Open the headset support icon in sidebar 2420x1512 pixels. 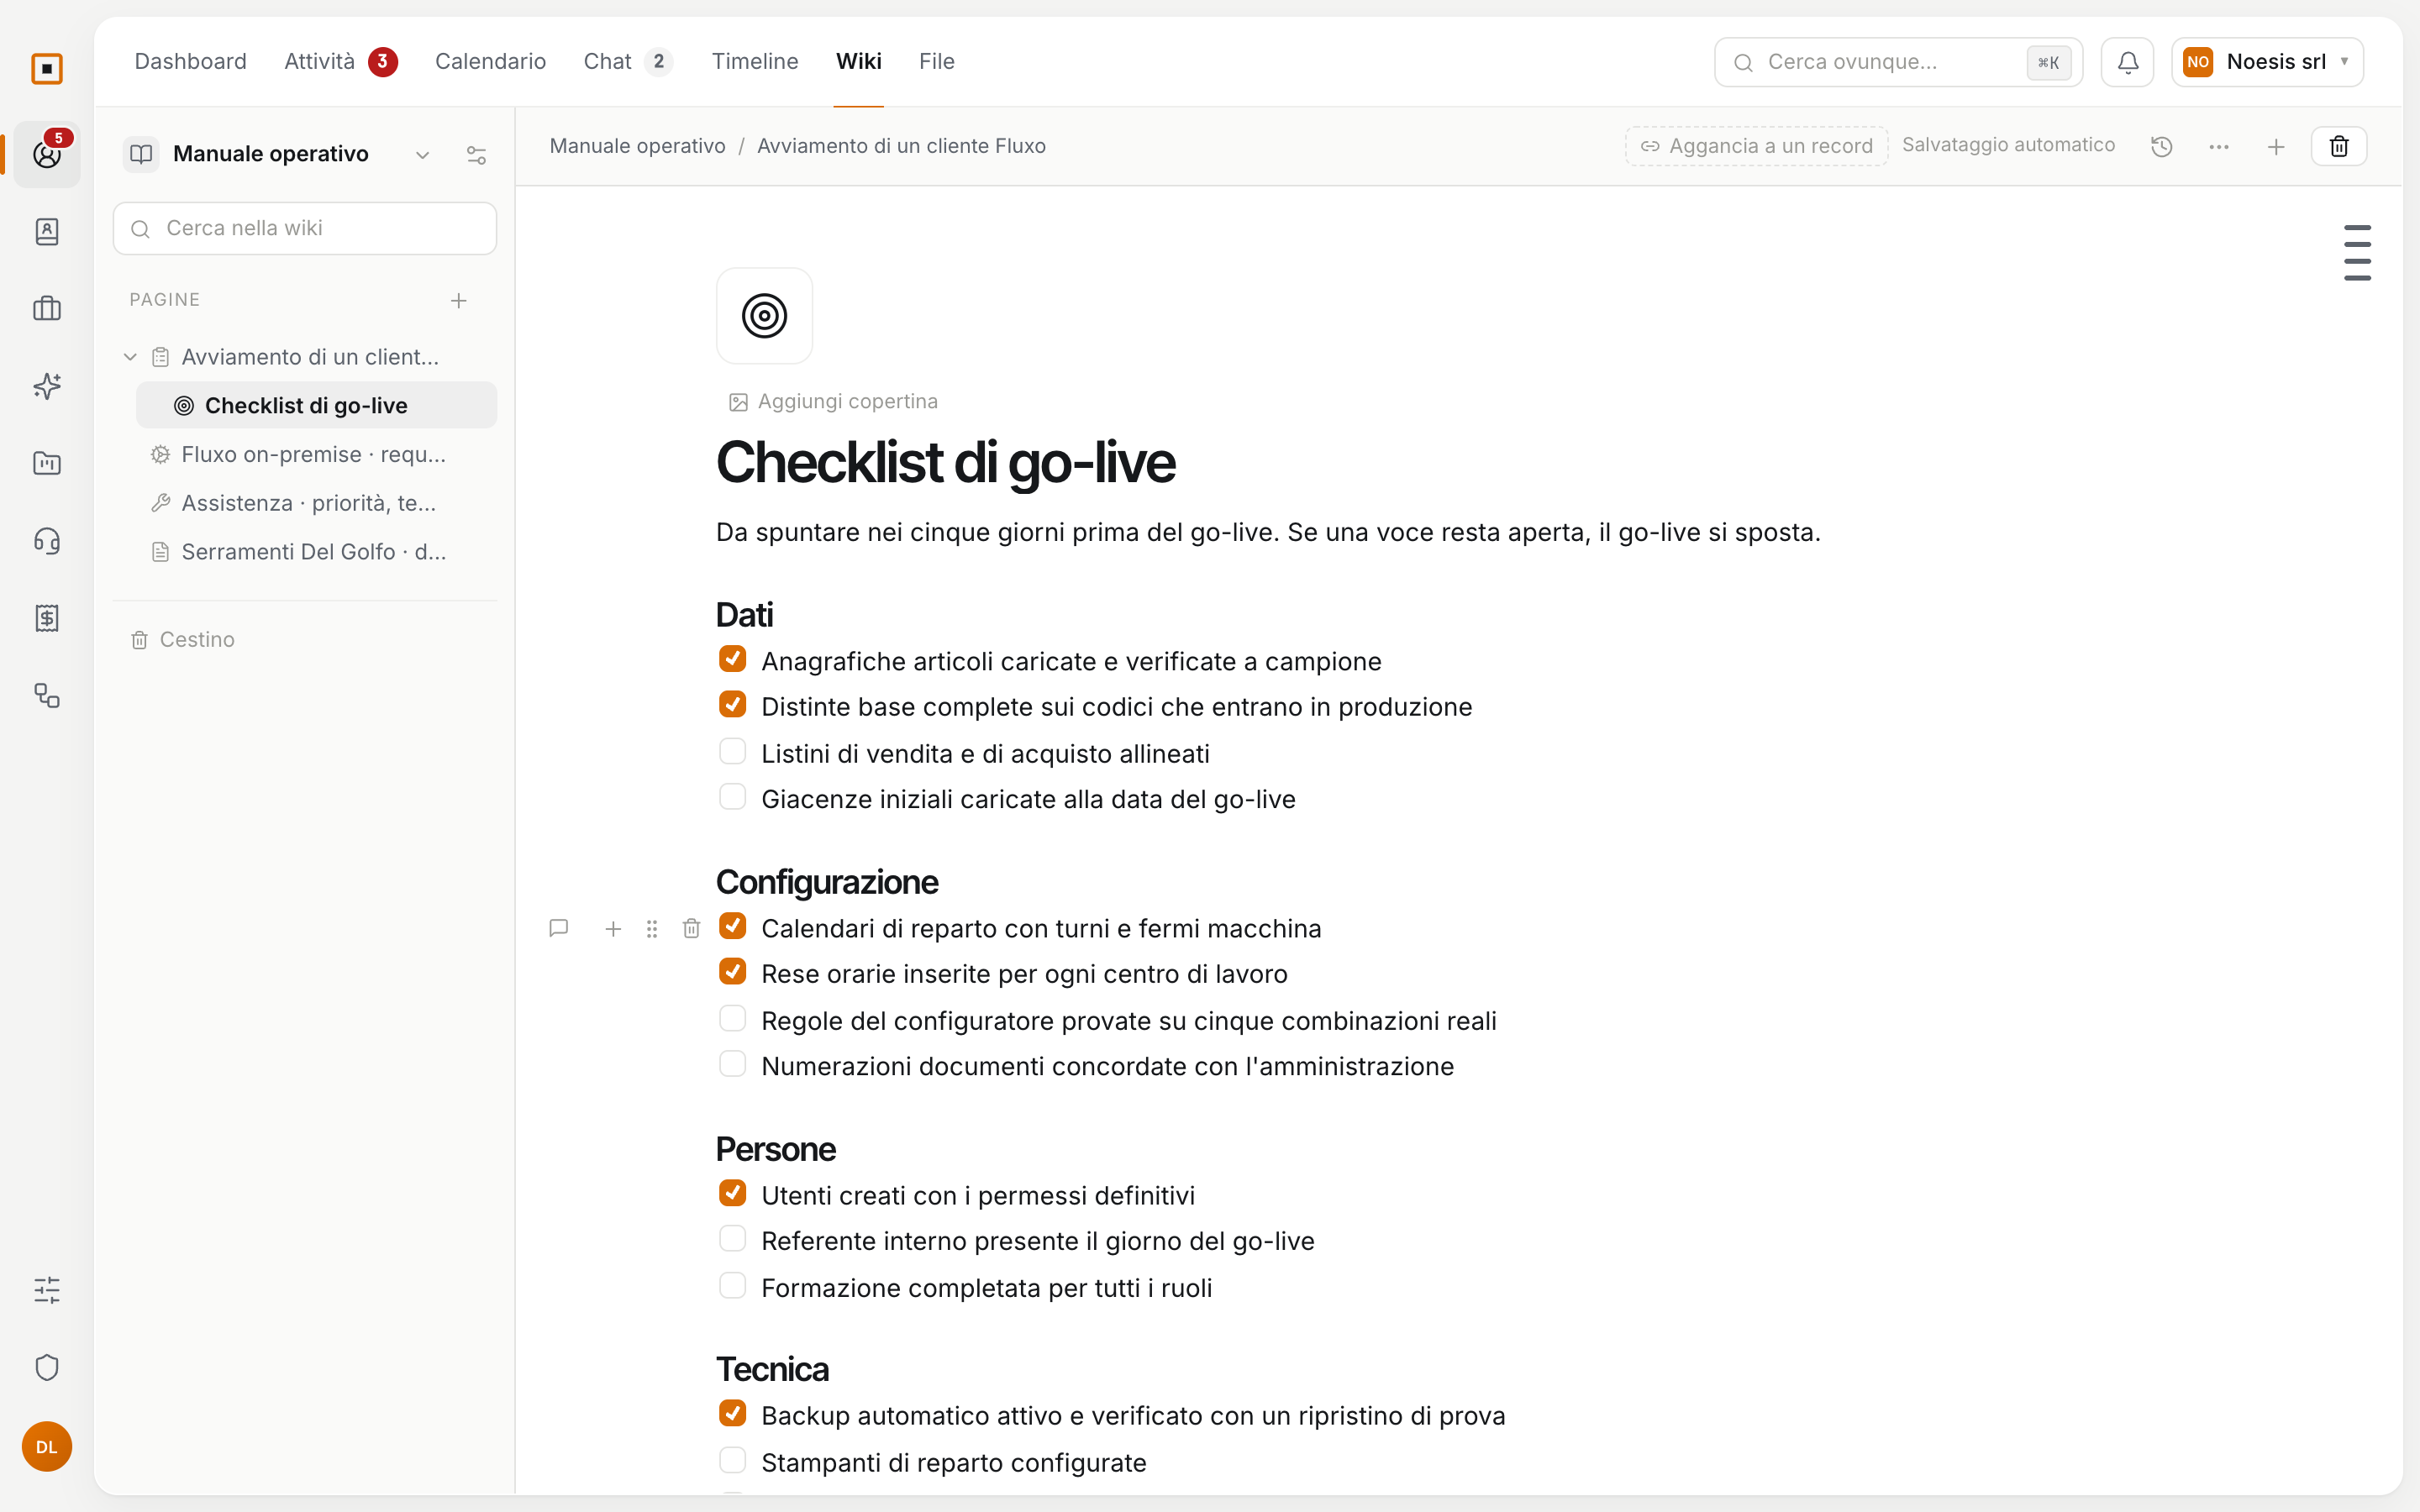(47, 541)
